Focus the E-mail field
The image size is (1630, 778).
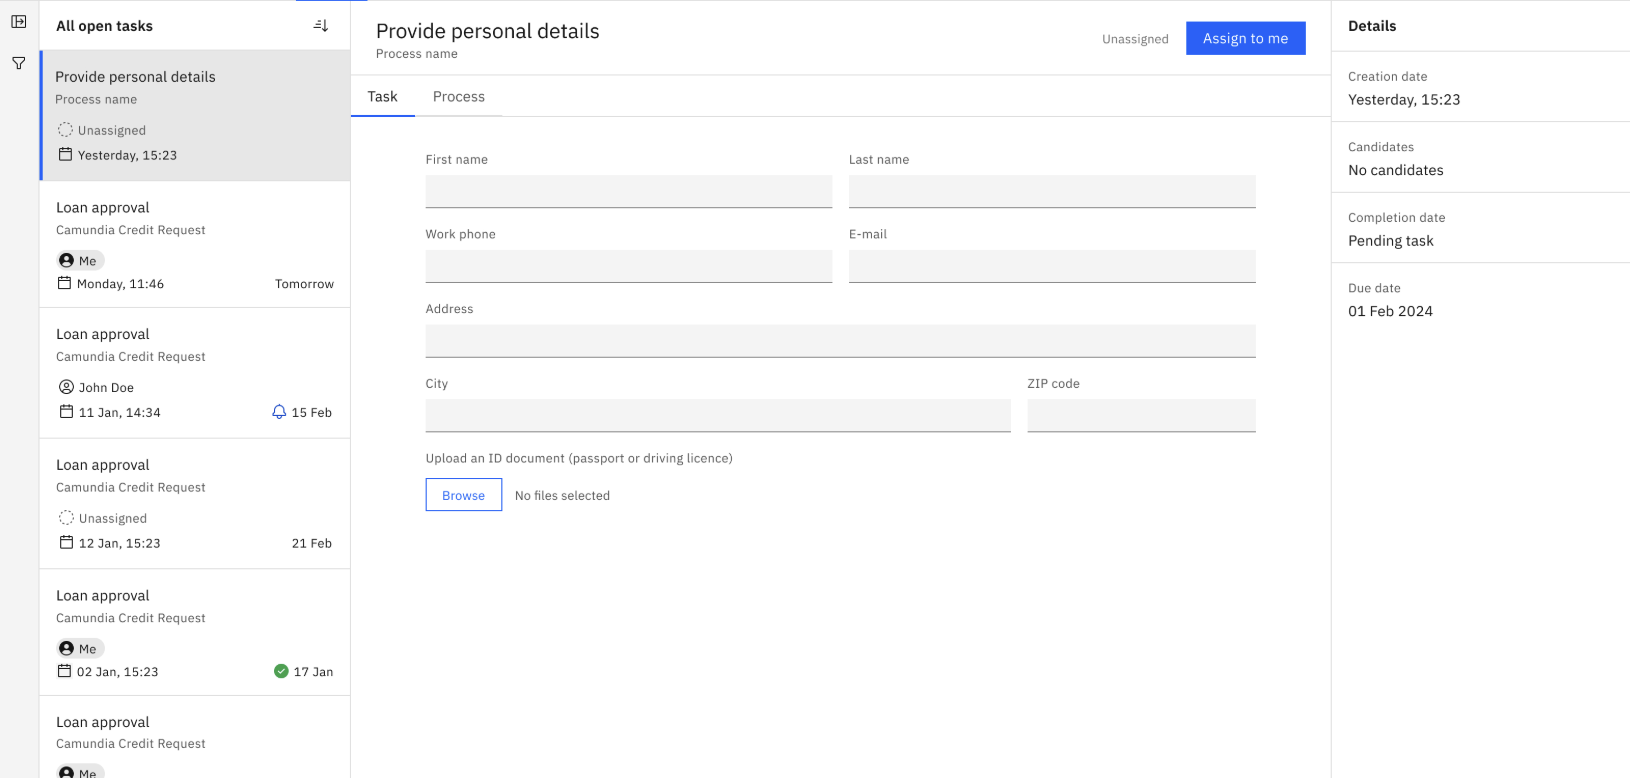click(x=1052, y=266)
